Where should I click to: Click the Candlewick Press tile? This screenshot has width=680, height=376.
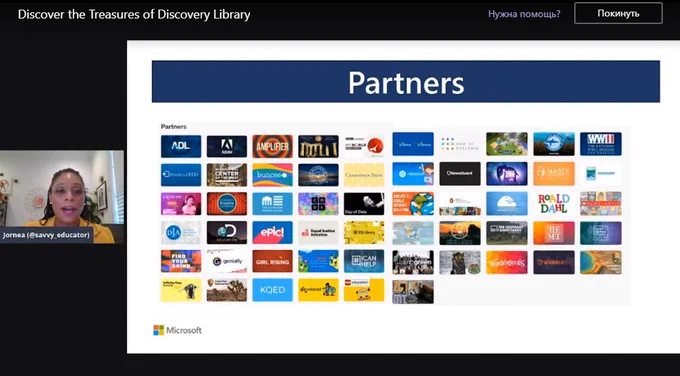click(364, 175)
